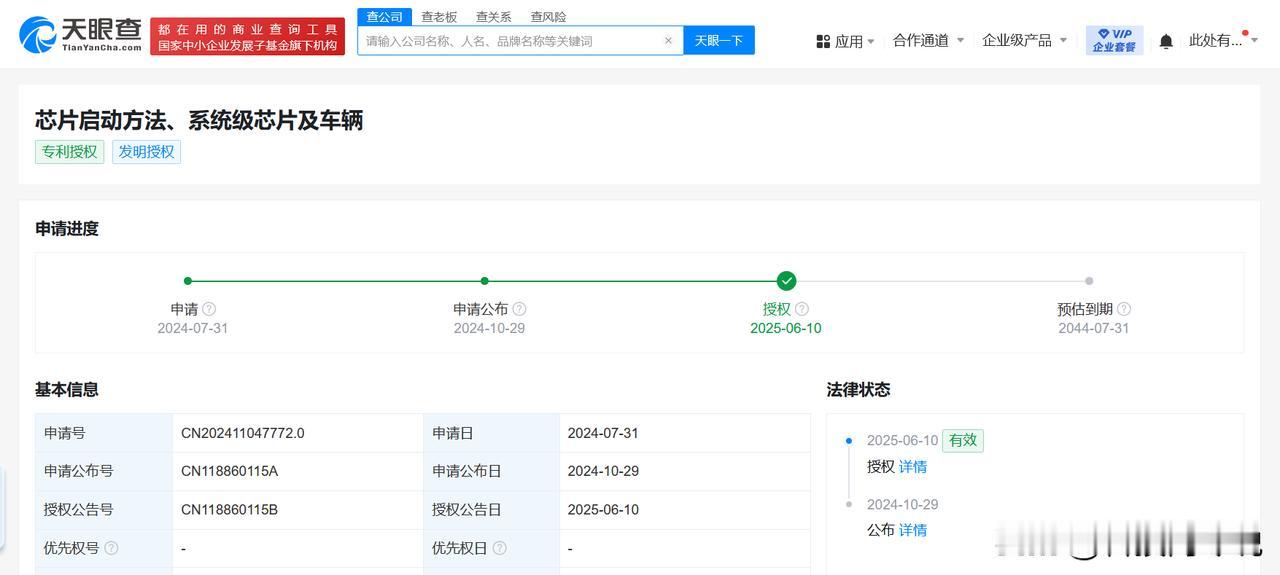The width and height of the screenshot is (1280, 575).
Task: Click the green checkmark on the 授权 milestone
Action: pyautogui.click(x=787, y=281)
